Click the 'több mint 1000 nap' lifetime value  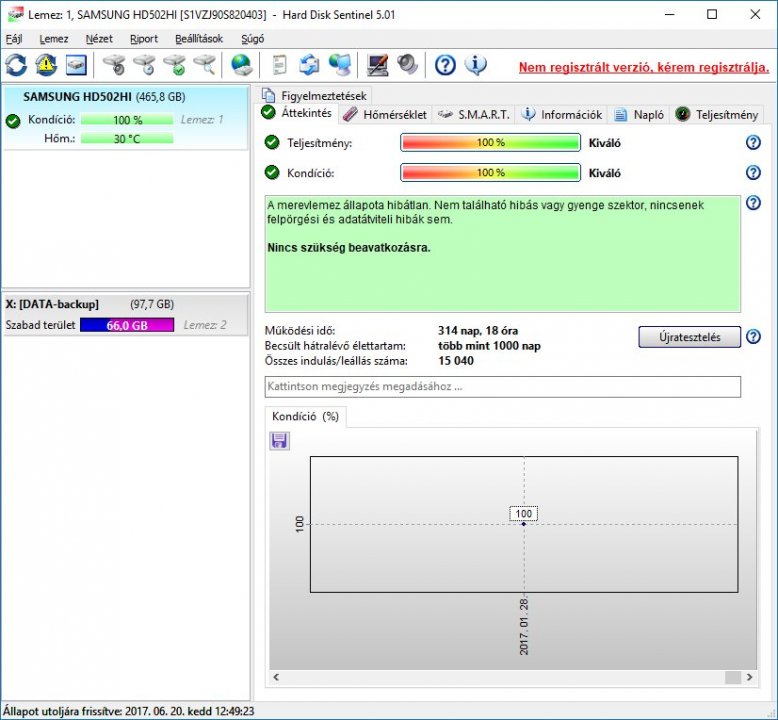click(489, 345)
